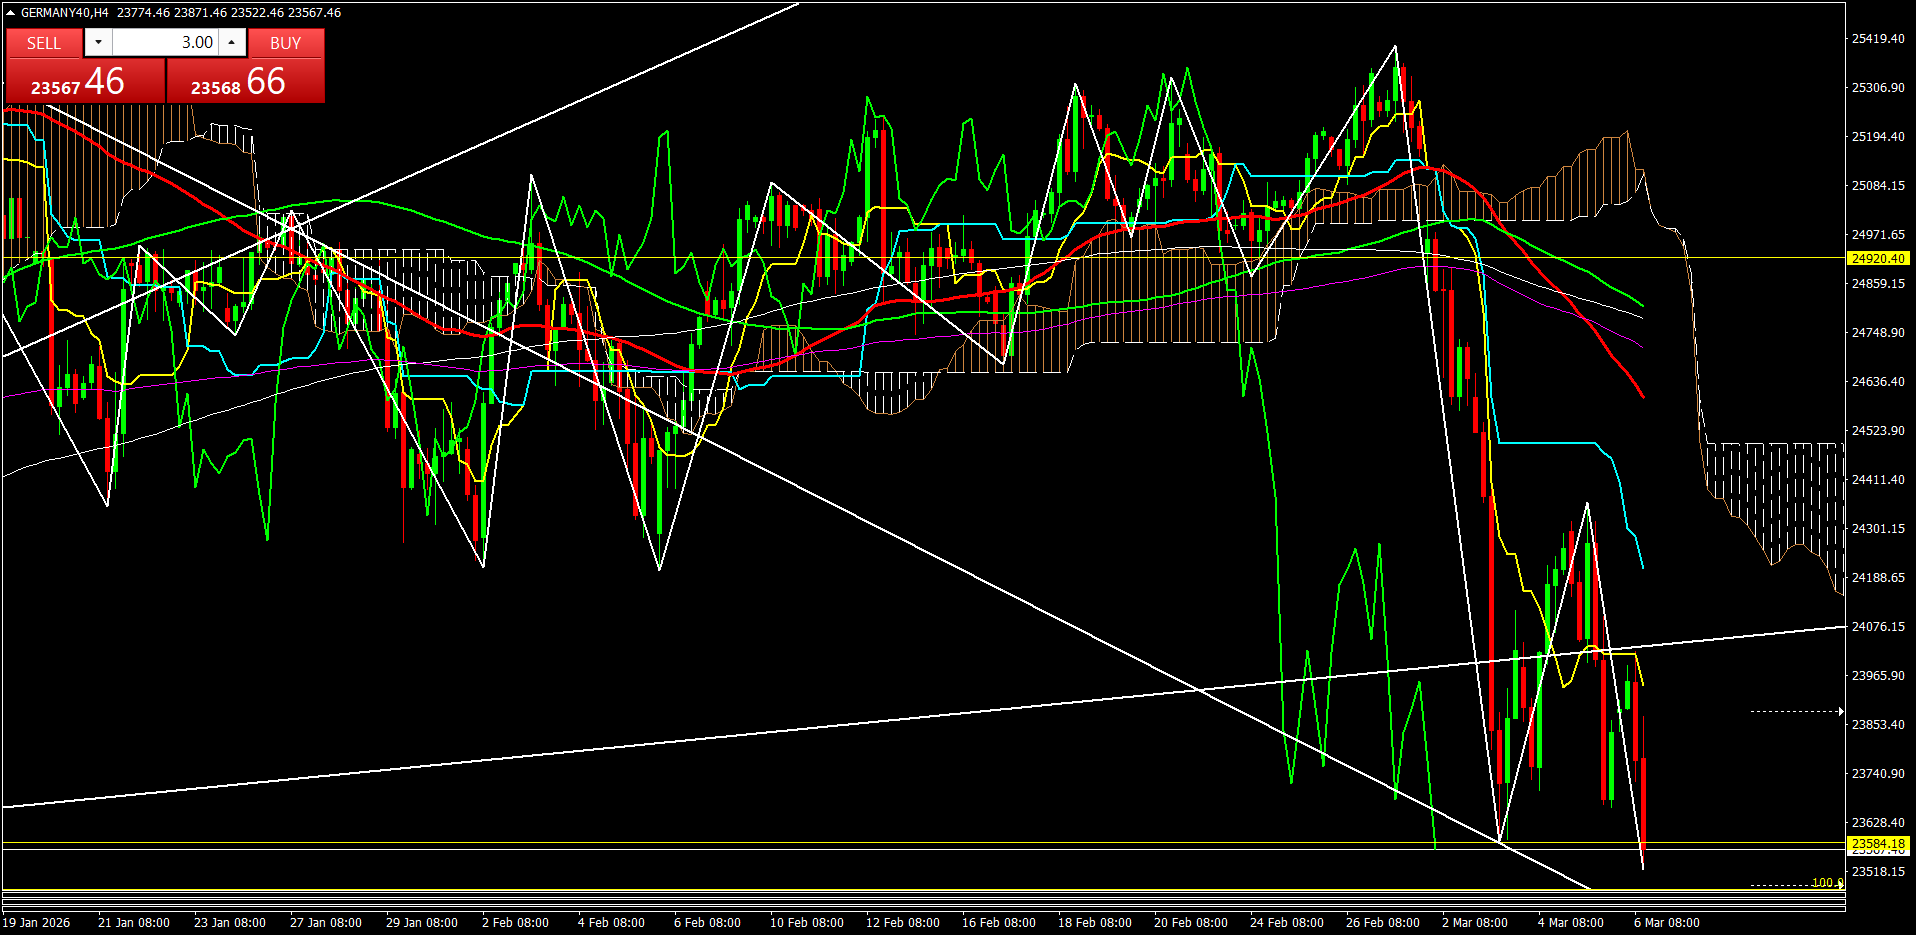
Task: Click the 100.0 Fibonacci level label
Action: tap(1827, 882)
